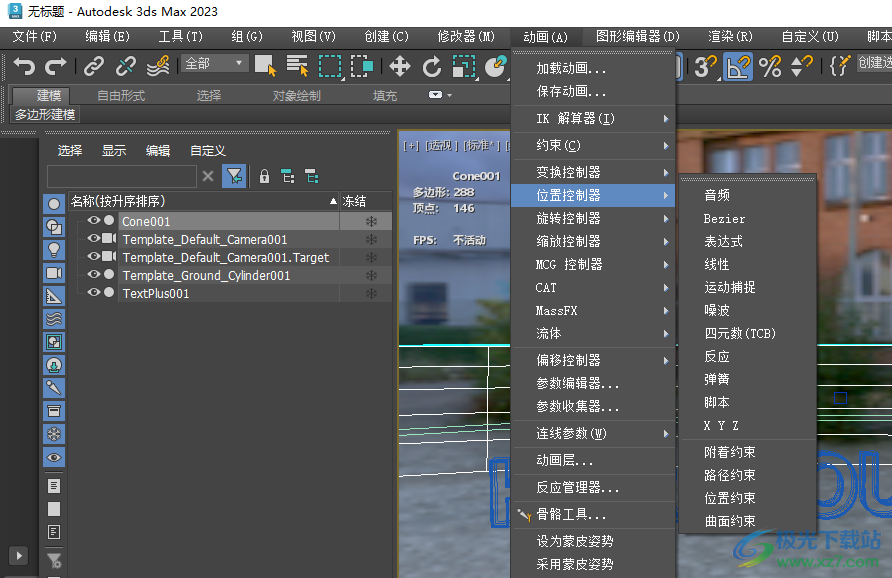The width and height of the screenshot is (892, 578).
Task: Click the viewport [+] label menu
Action: click(411, 146)
